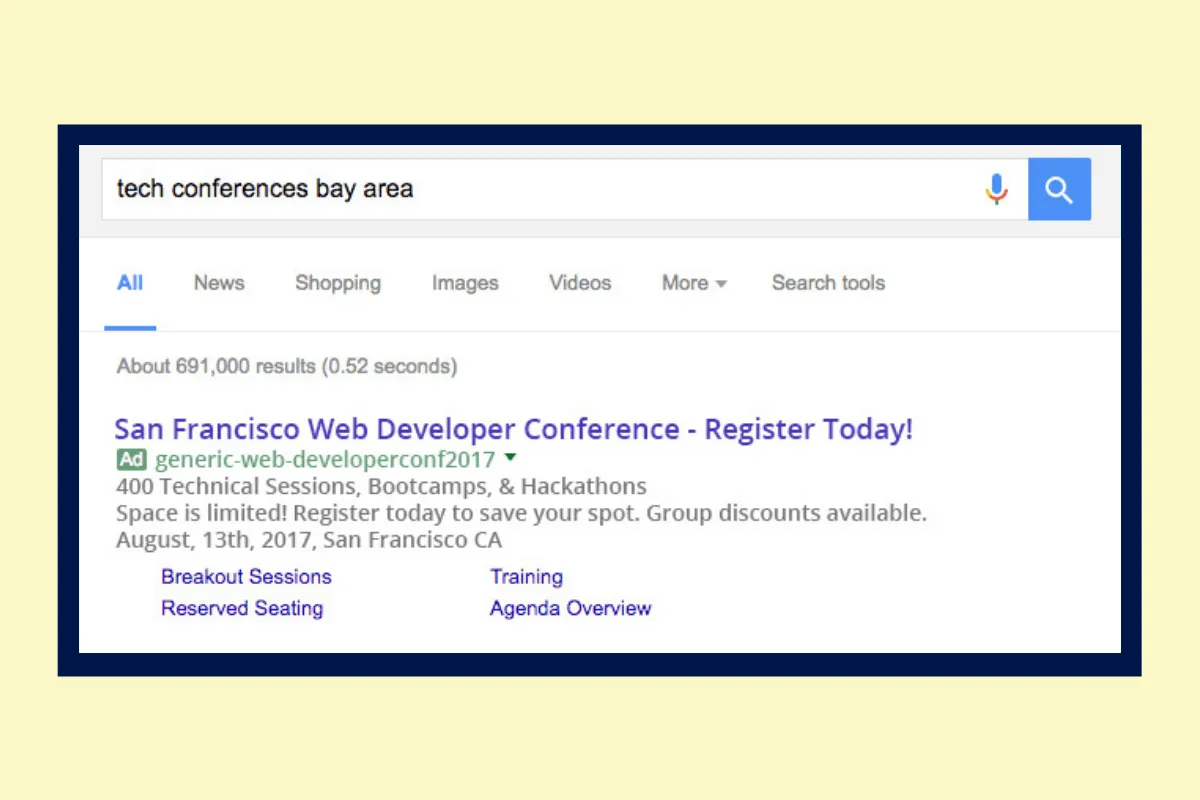
Task: Open the San Francisco Web Developer Conference ad headline
Action: pos(514,429)
